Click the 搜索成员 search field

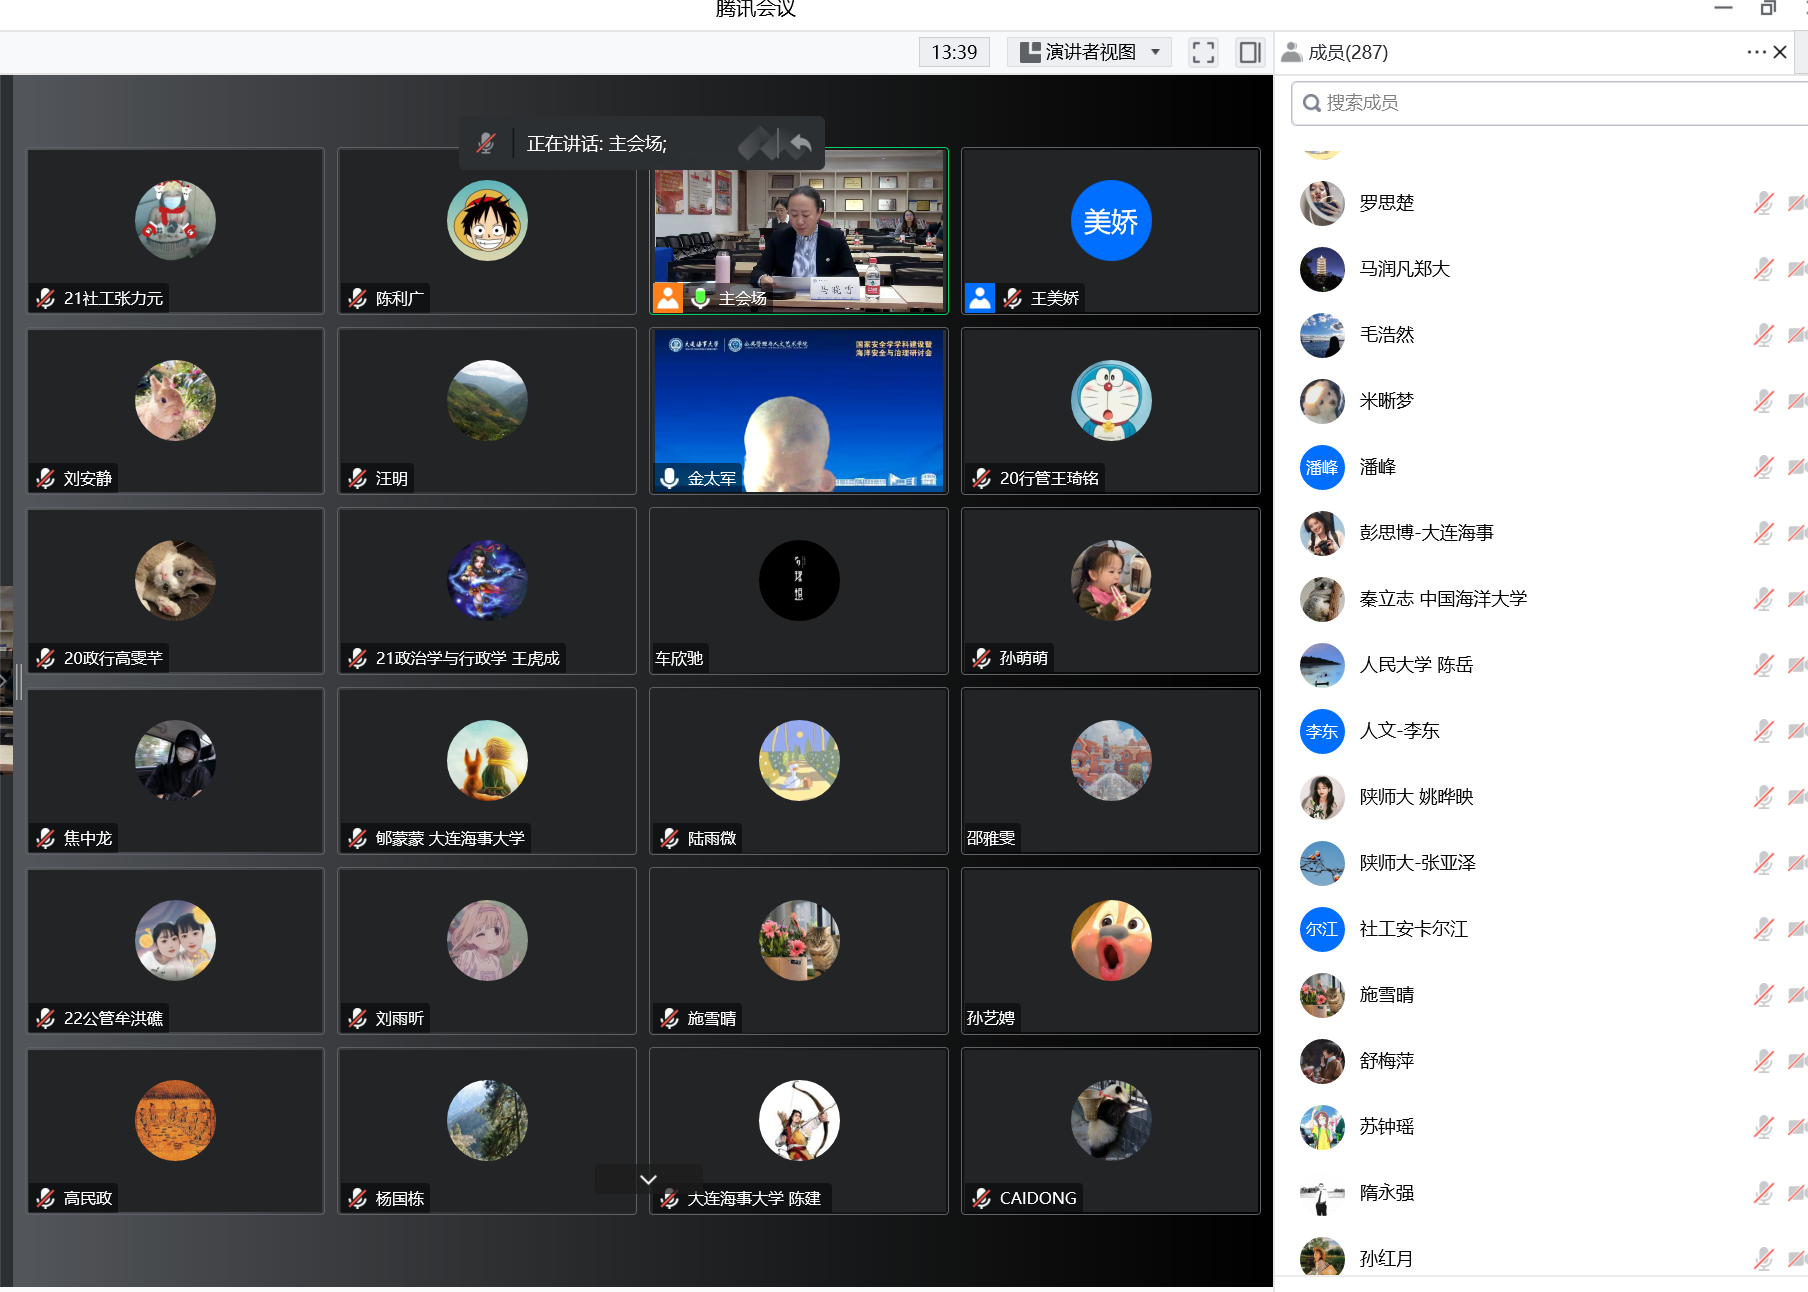click(1550, 104)
